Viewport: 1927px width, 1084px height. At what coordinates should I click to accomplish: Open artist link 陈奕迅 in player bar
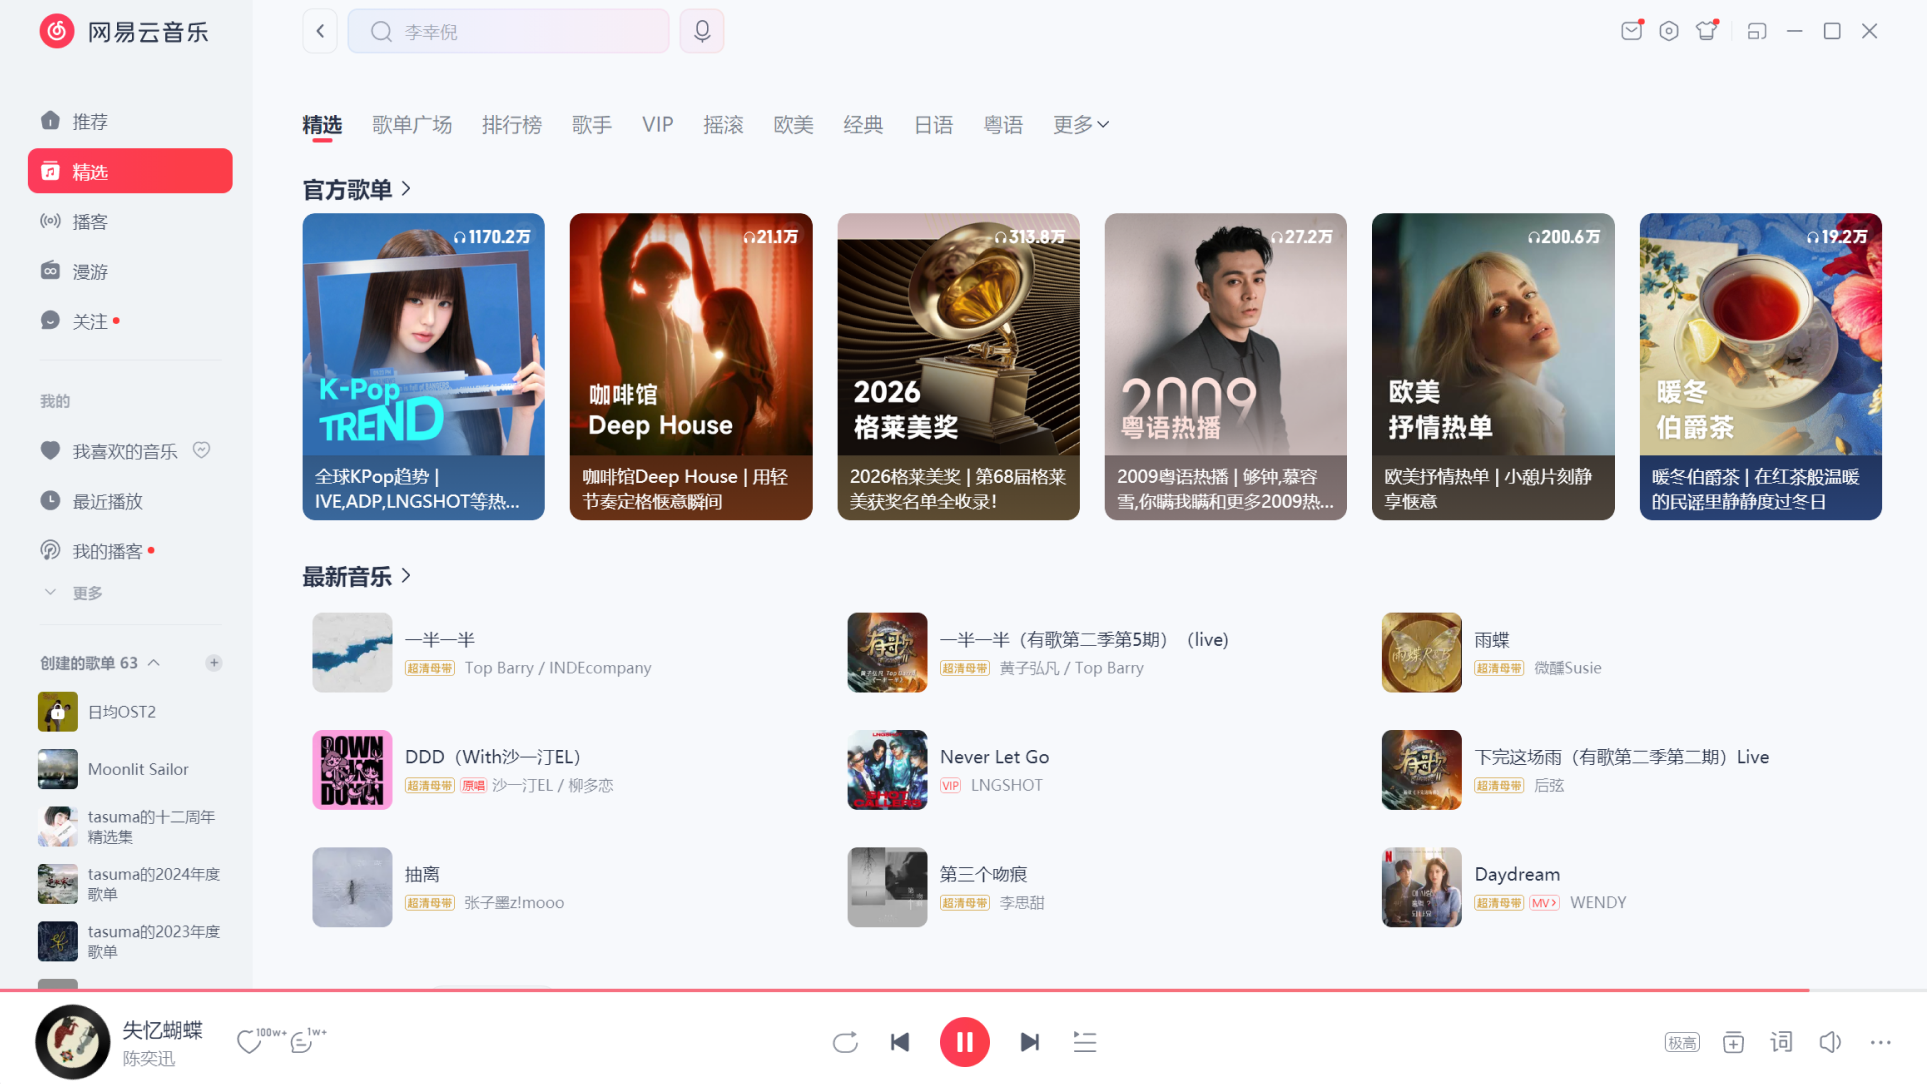point(149,1058)
